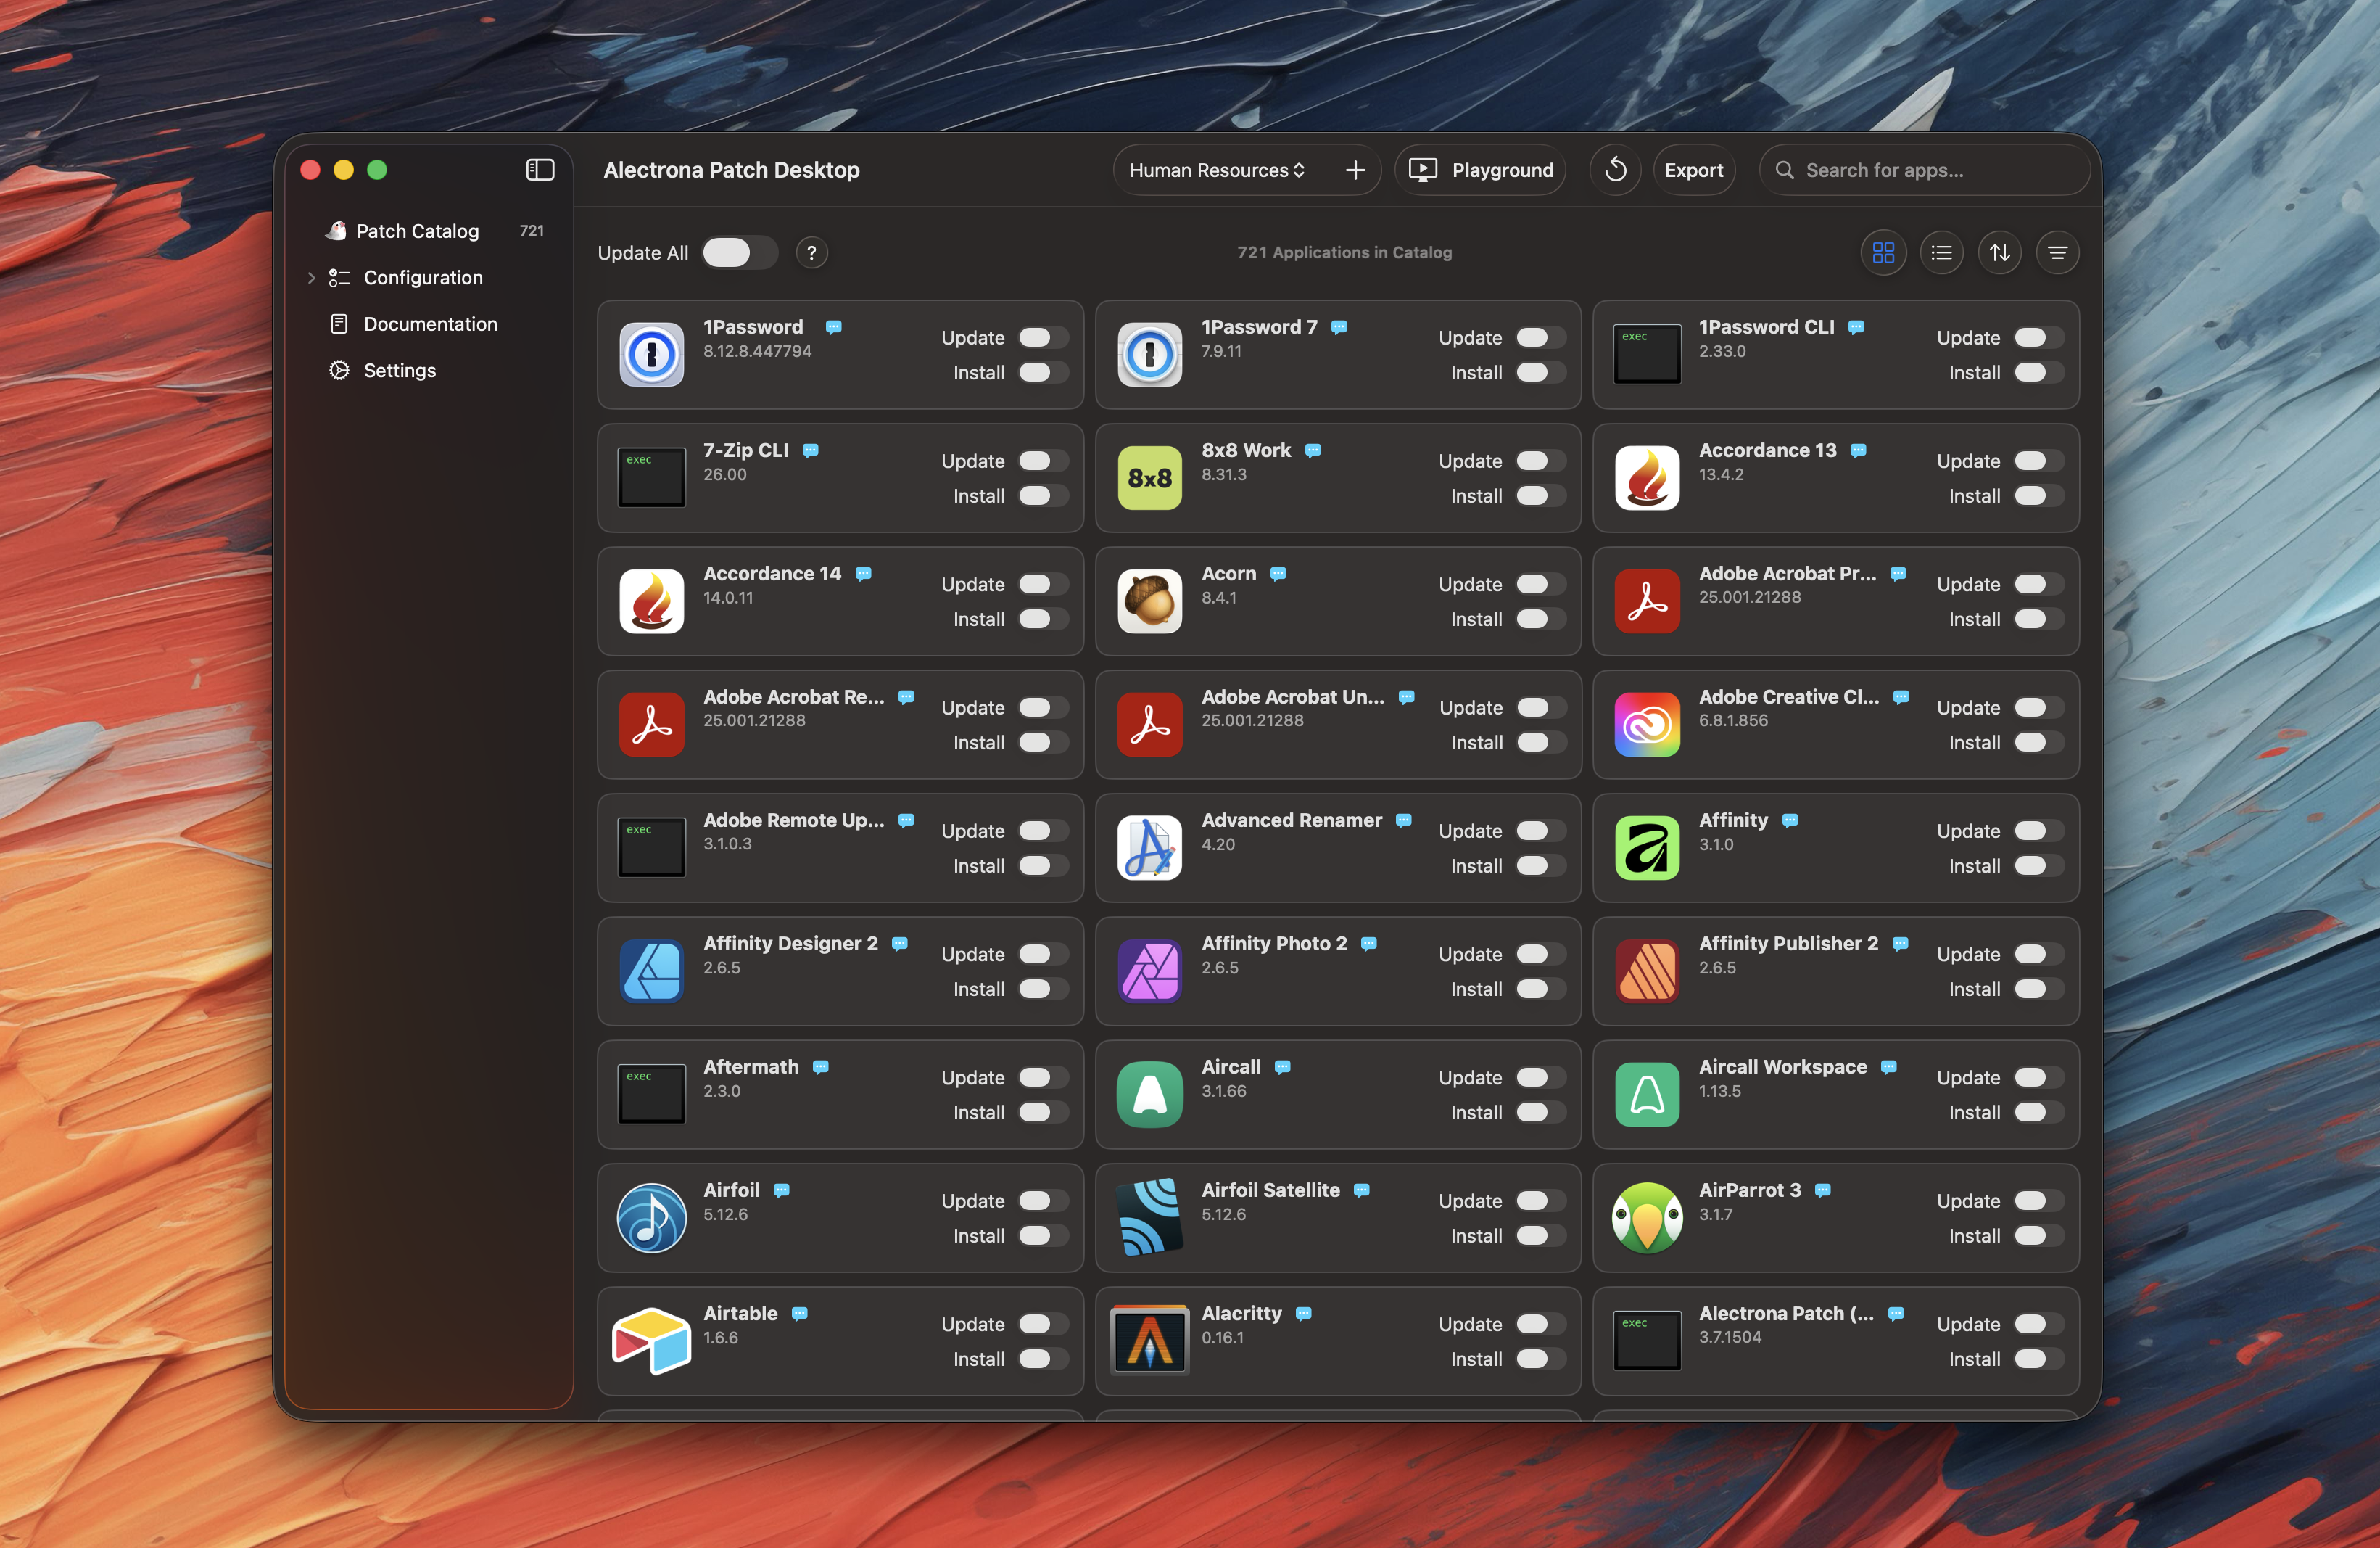Viewport: 2380px width, 1548px height.
Task: Click the Airfoil Satellite app icon
Action: [x=1149, y=1218]
